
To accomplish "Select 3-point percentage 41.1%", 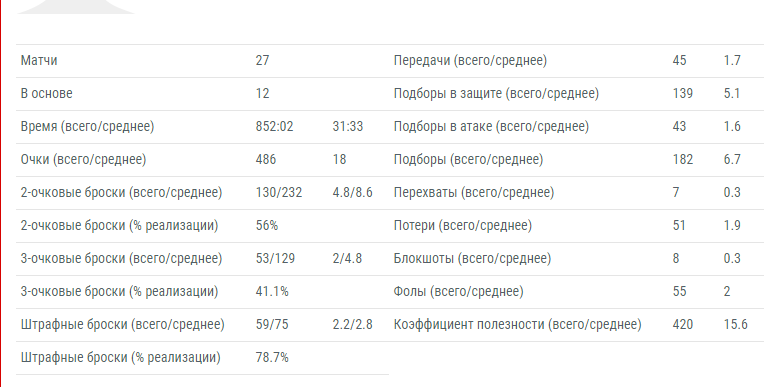I will click(x=272, y=291).
